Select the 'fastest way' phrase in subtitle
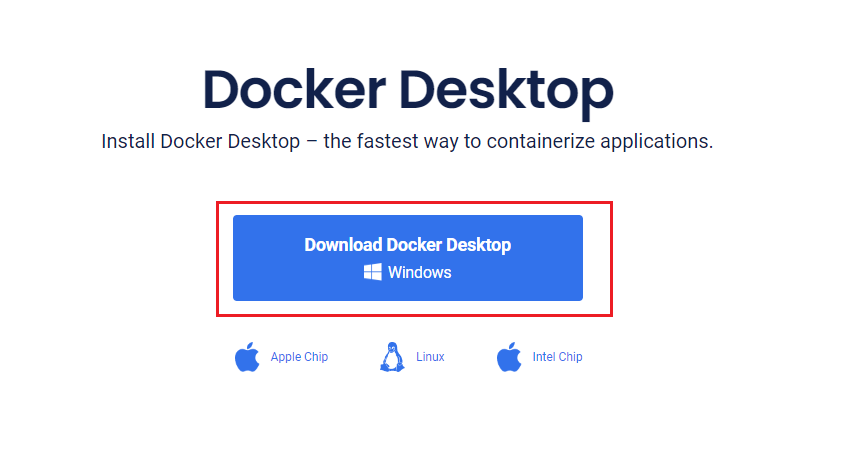 tap(408, 142)
